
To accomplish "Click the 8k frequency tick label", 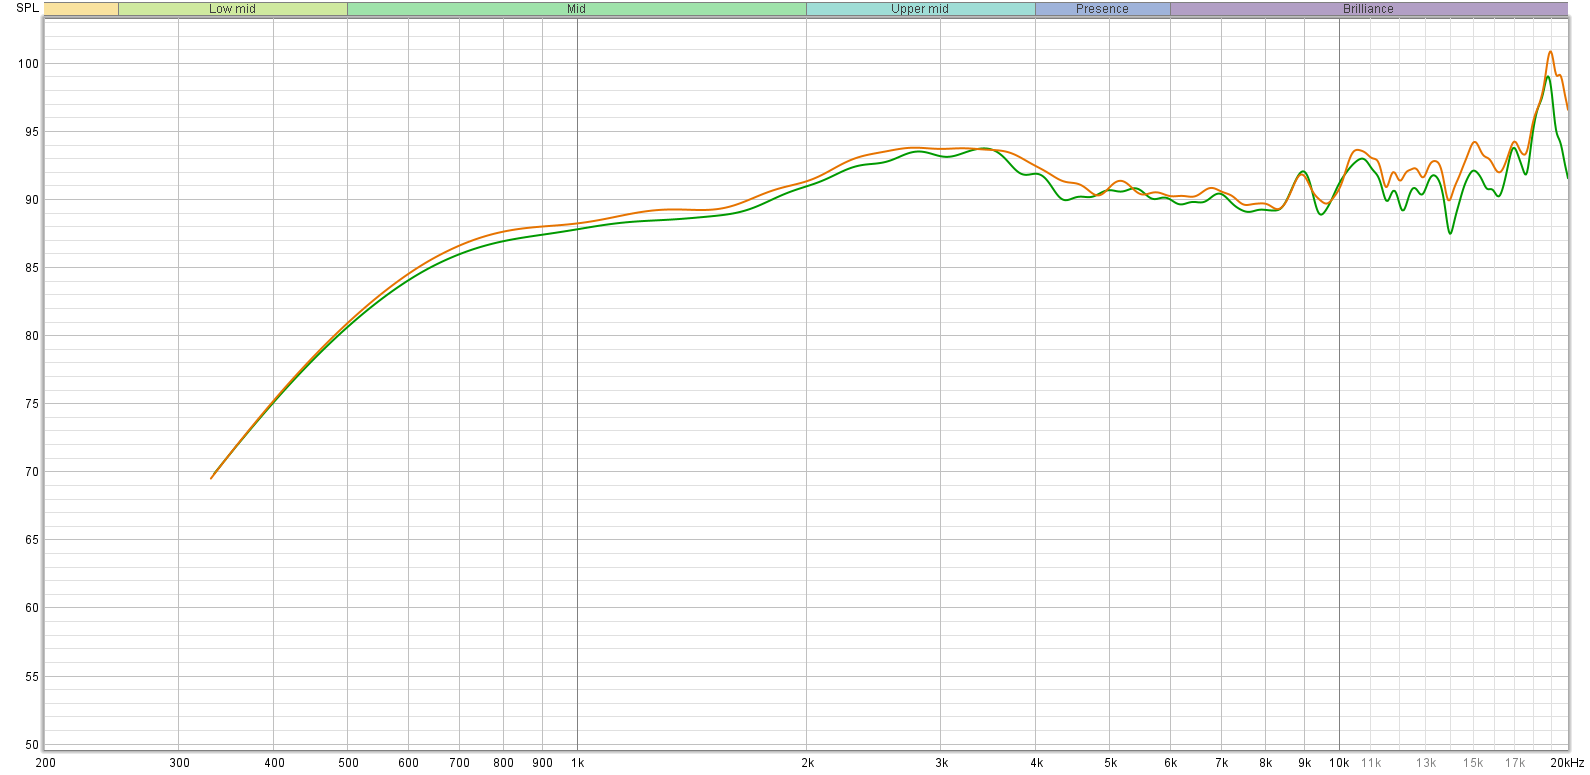I will (x=1266, y=763).
